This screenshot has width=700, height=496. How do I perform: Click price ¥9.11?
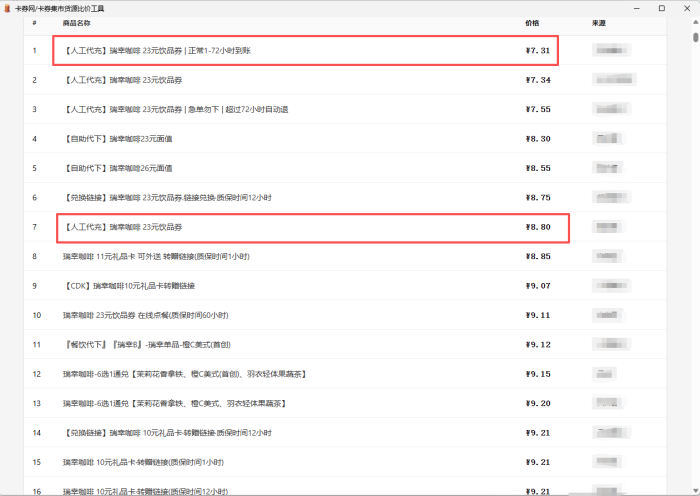click(x=538, y=315)
